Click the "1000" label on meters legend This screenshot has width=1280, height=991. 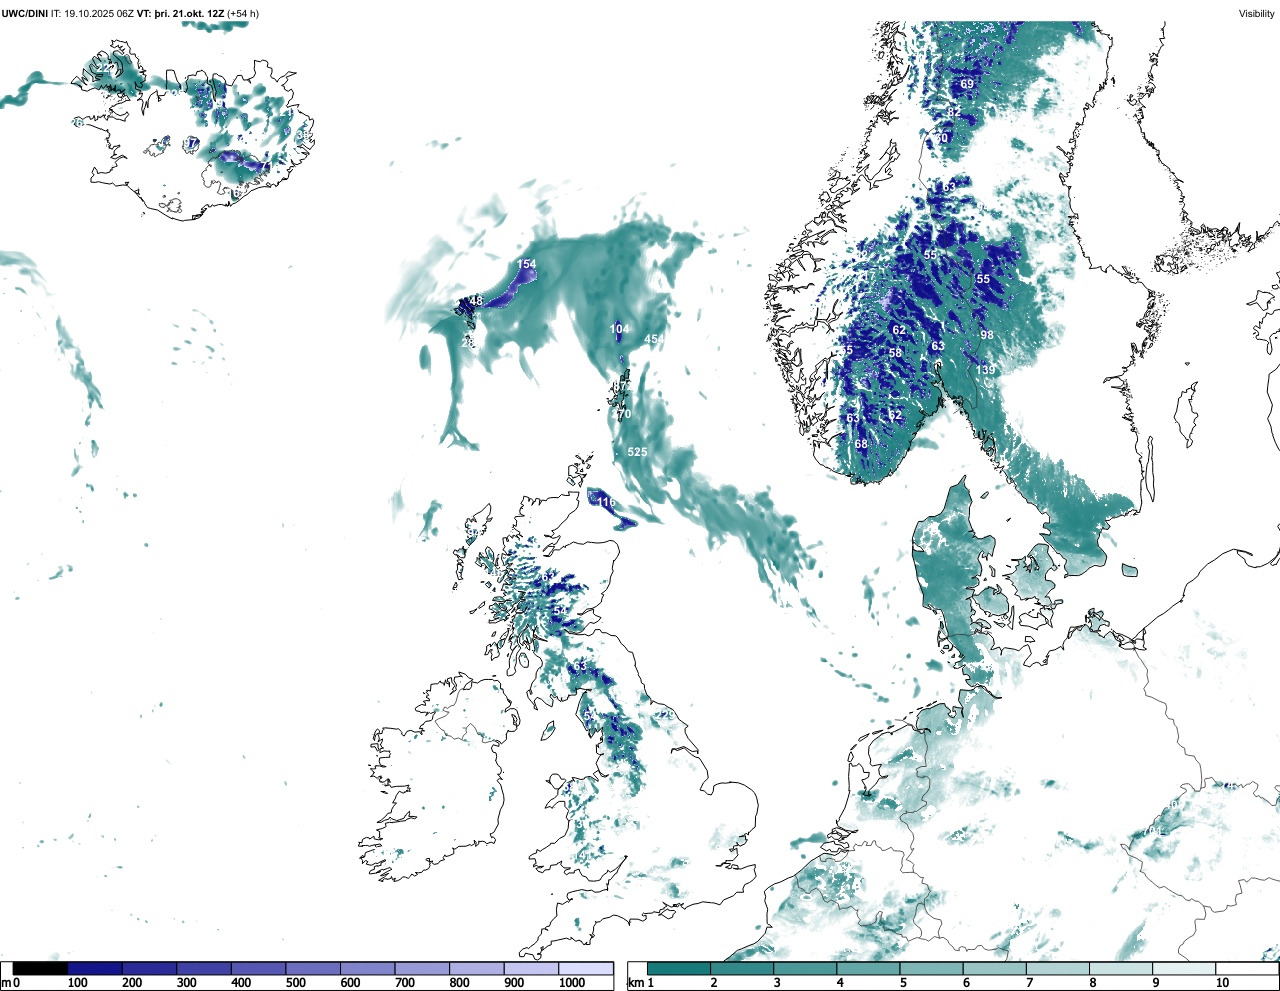pos(572,983)
